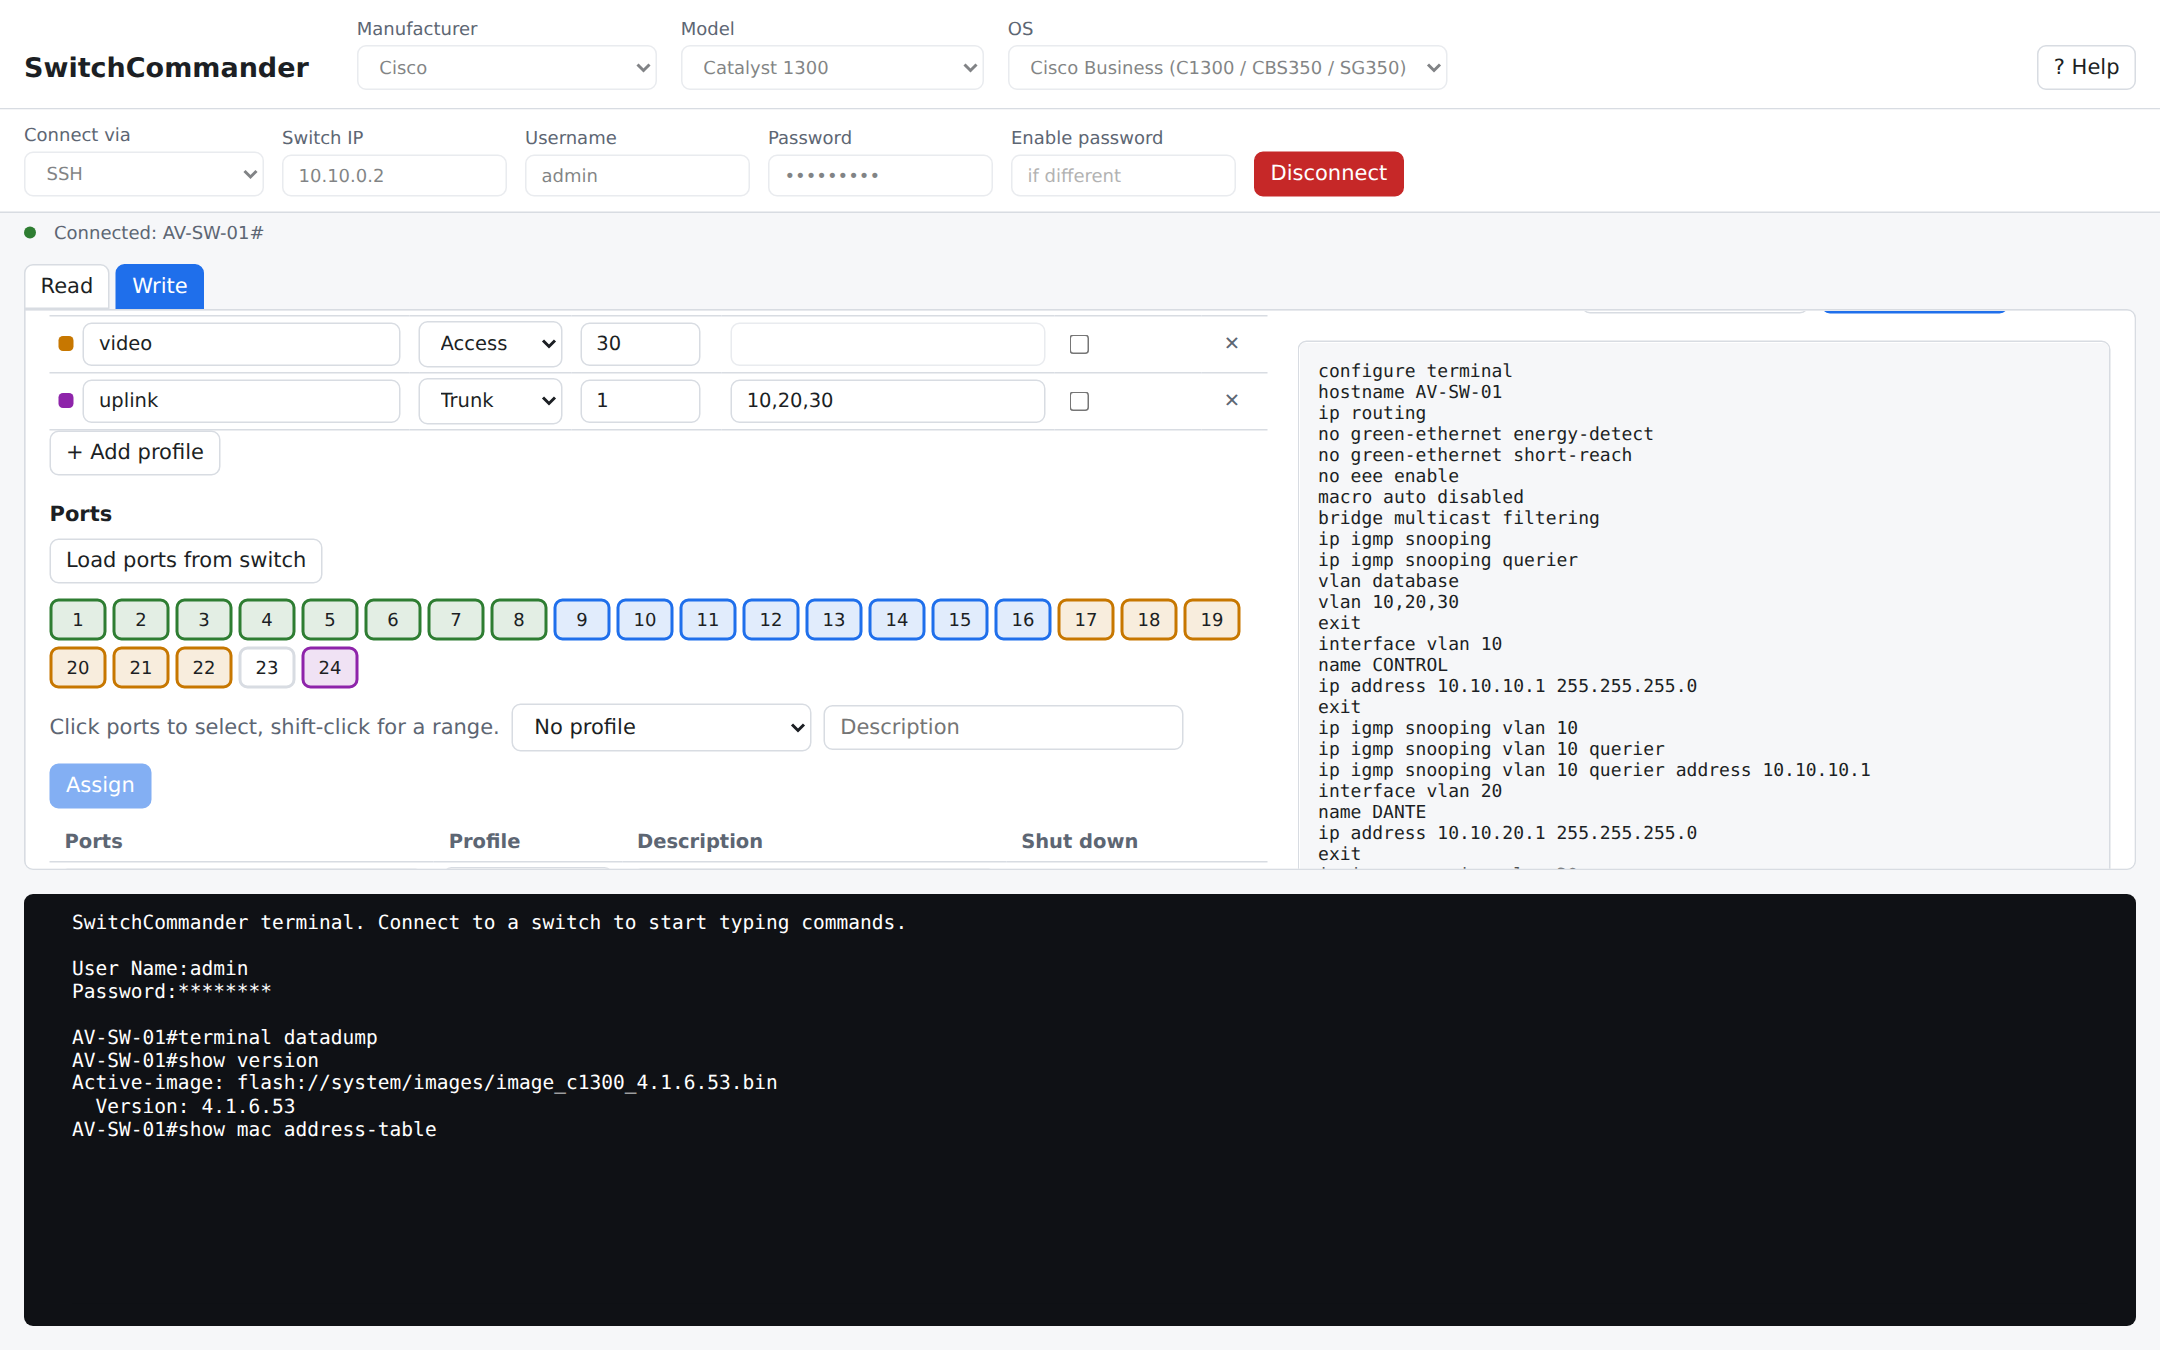Click the video profile name field
The width and height of the screenshot is (2160, 1350).
(241, 344)
